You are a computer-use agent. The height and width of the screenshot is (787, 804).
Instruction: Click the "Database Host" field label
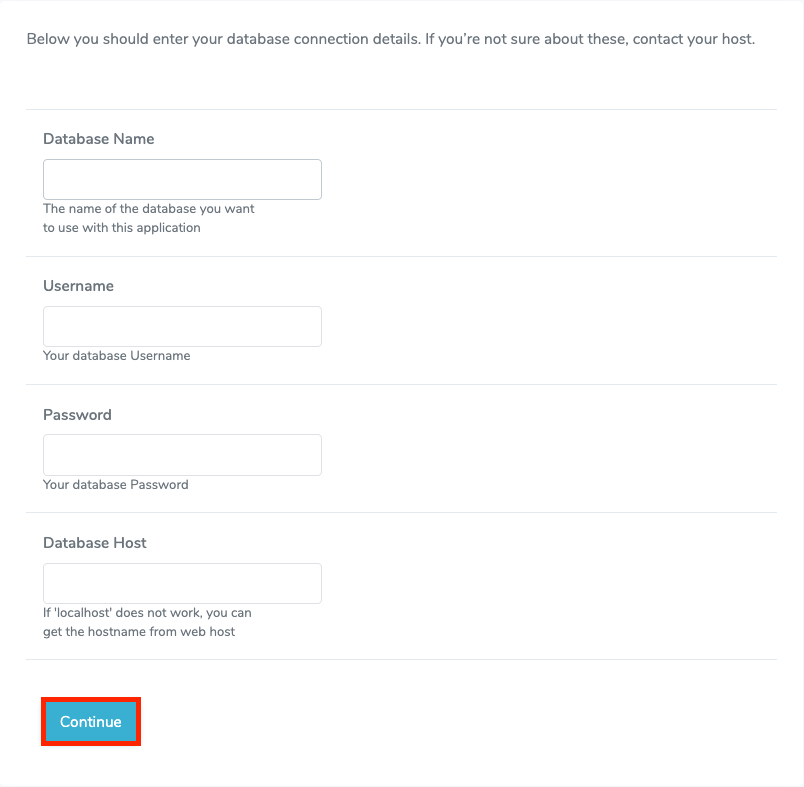pos(95,543)
